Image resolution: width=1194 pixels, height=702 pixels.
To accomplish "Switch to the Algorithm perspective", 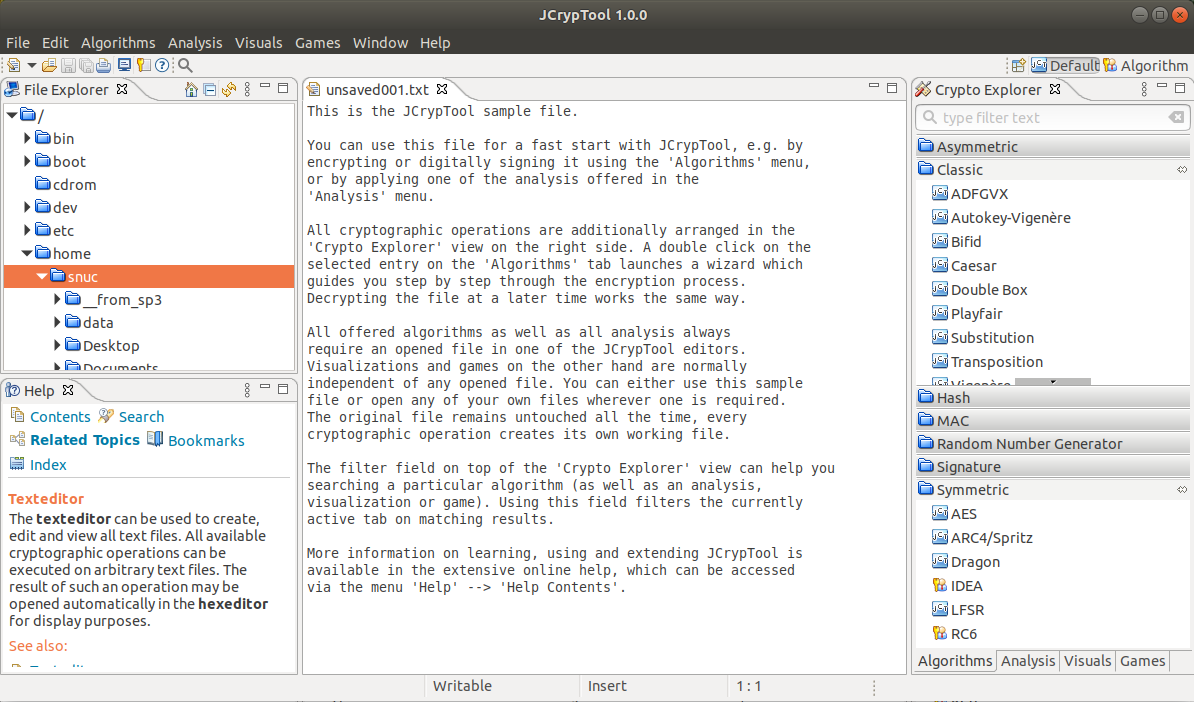I will 1145,65.
